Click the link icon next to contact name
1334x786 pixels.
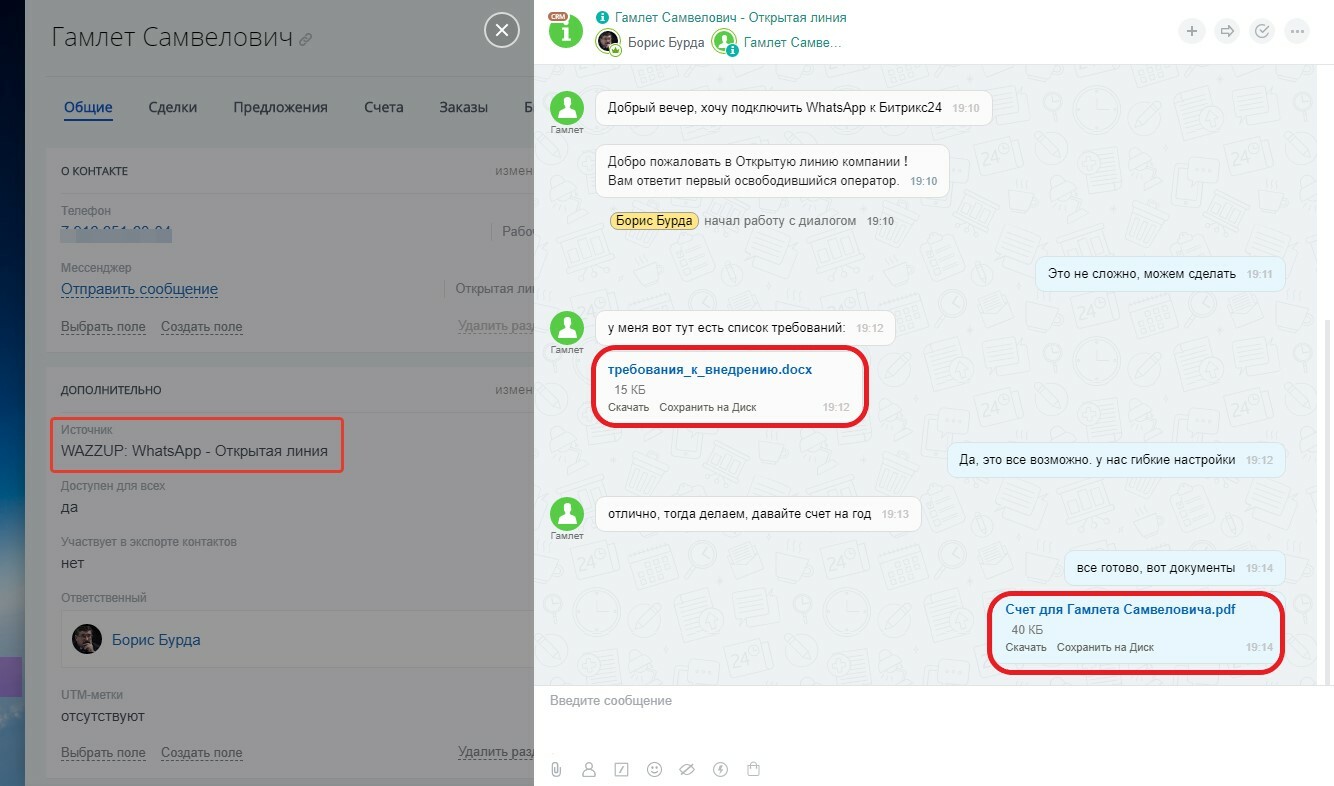pyautogui.click(x=306, y=40)
